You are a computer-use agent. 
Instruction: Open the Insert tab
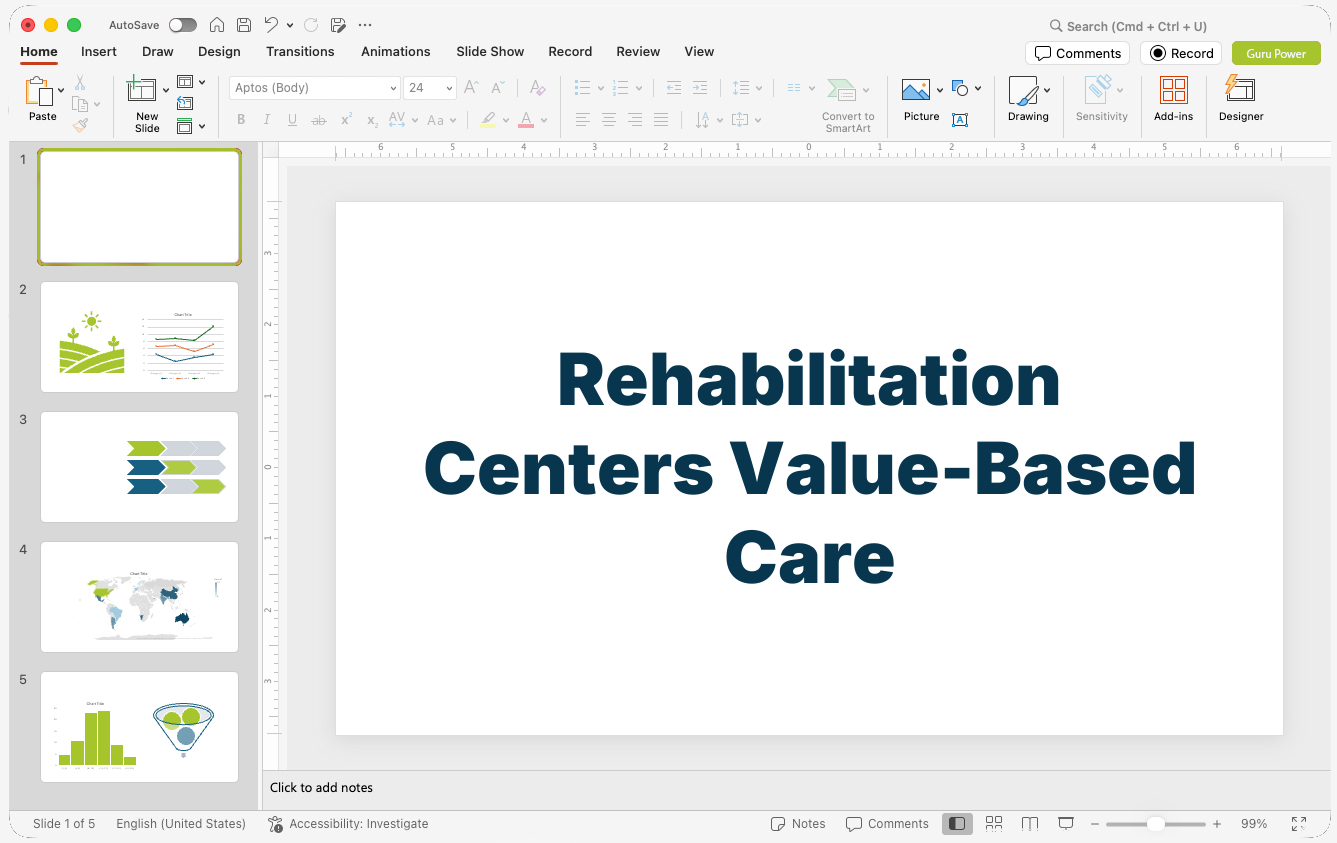pos(99,52)
